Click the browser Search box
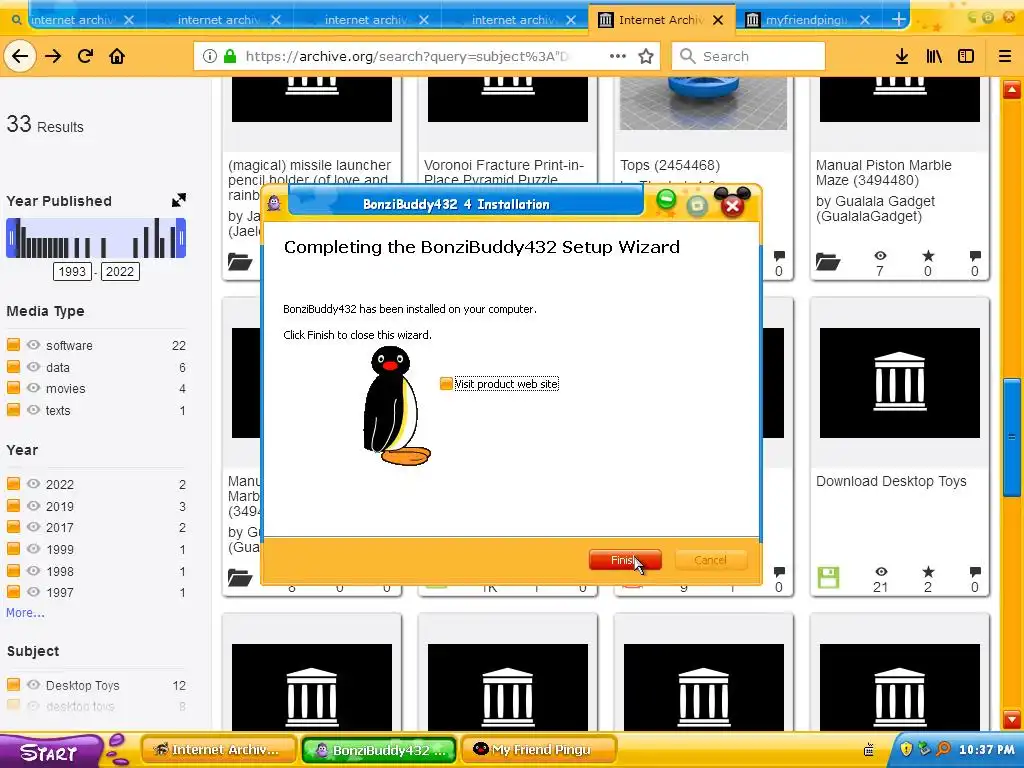This screenshot has height=768, width=1024. tap(748, 56)
